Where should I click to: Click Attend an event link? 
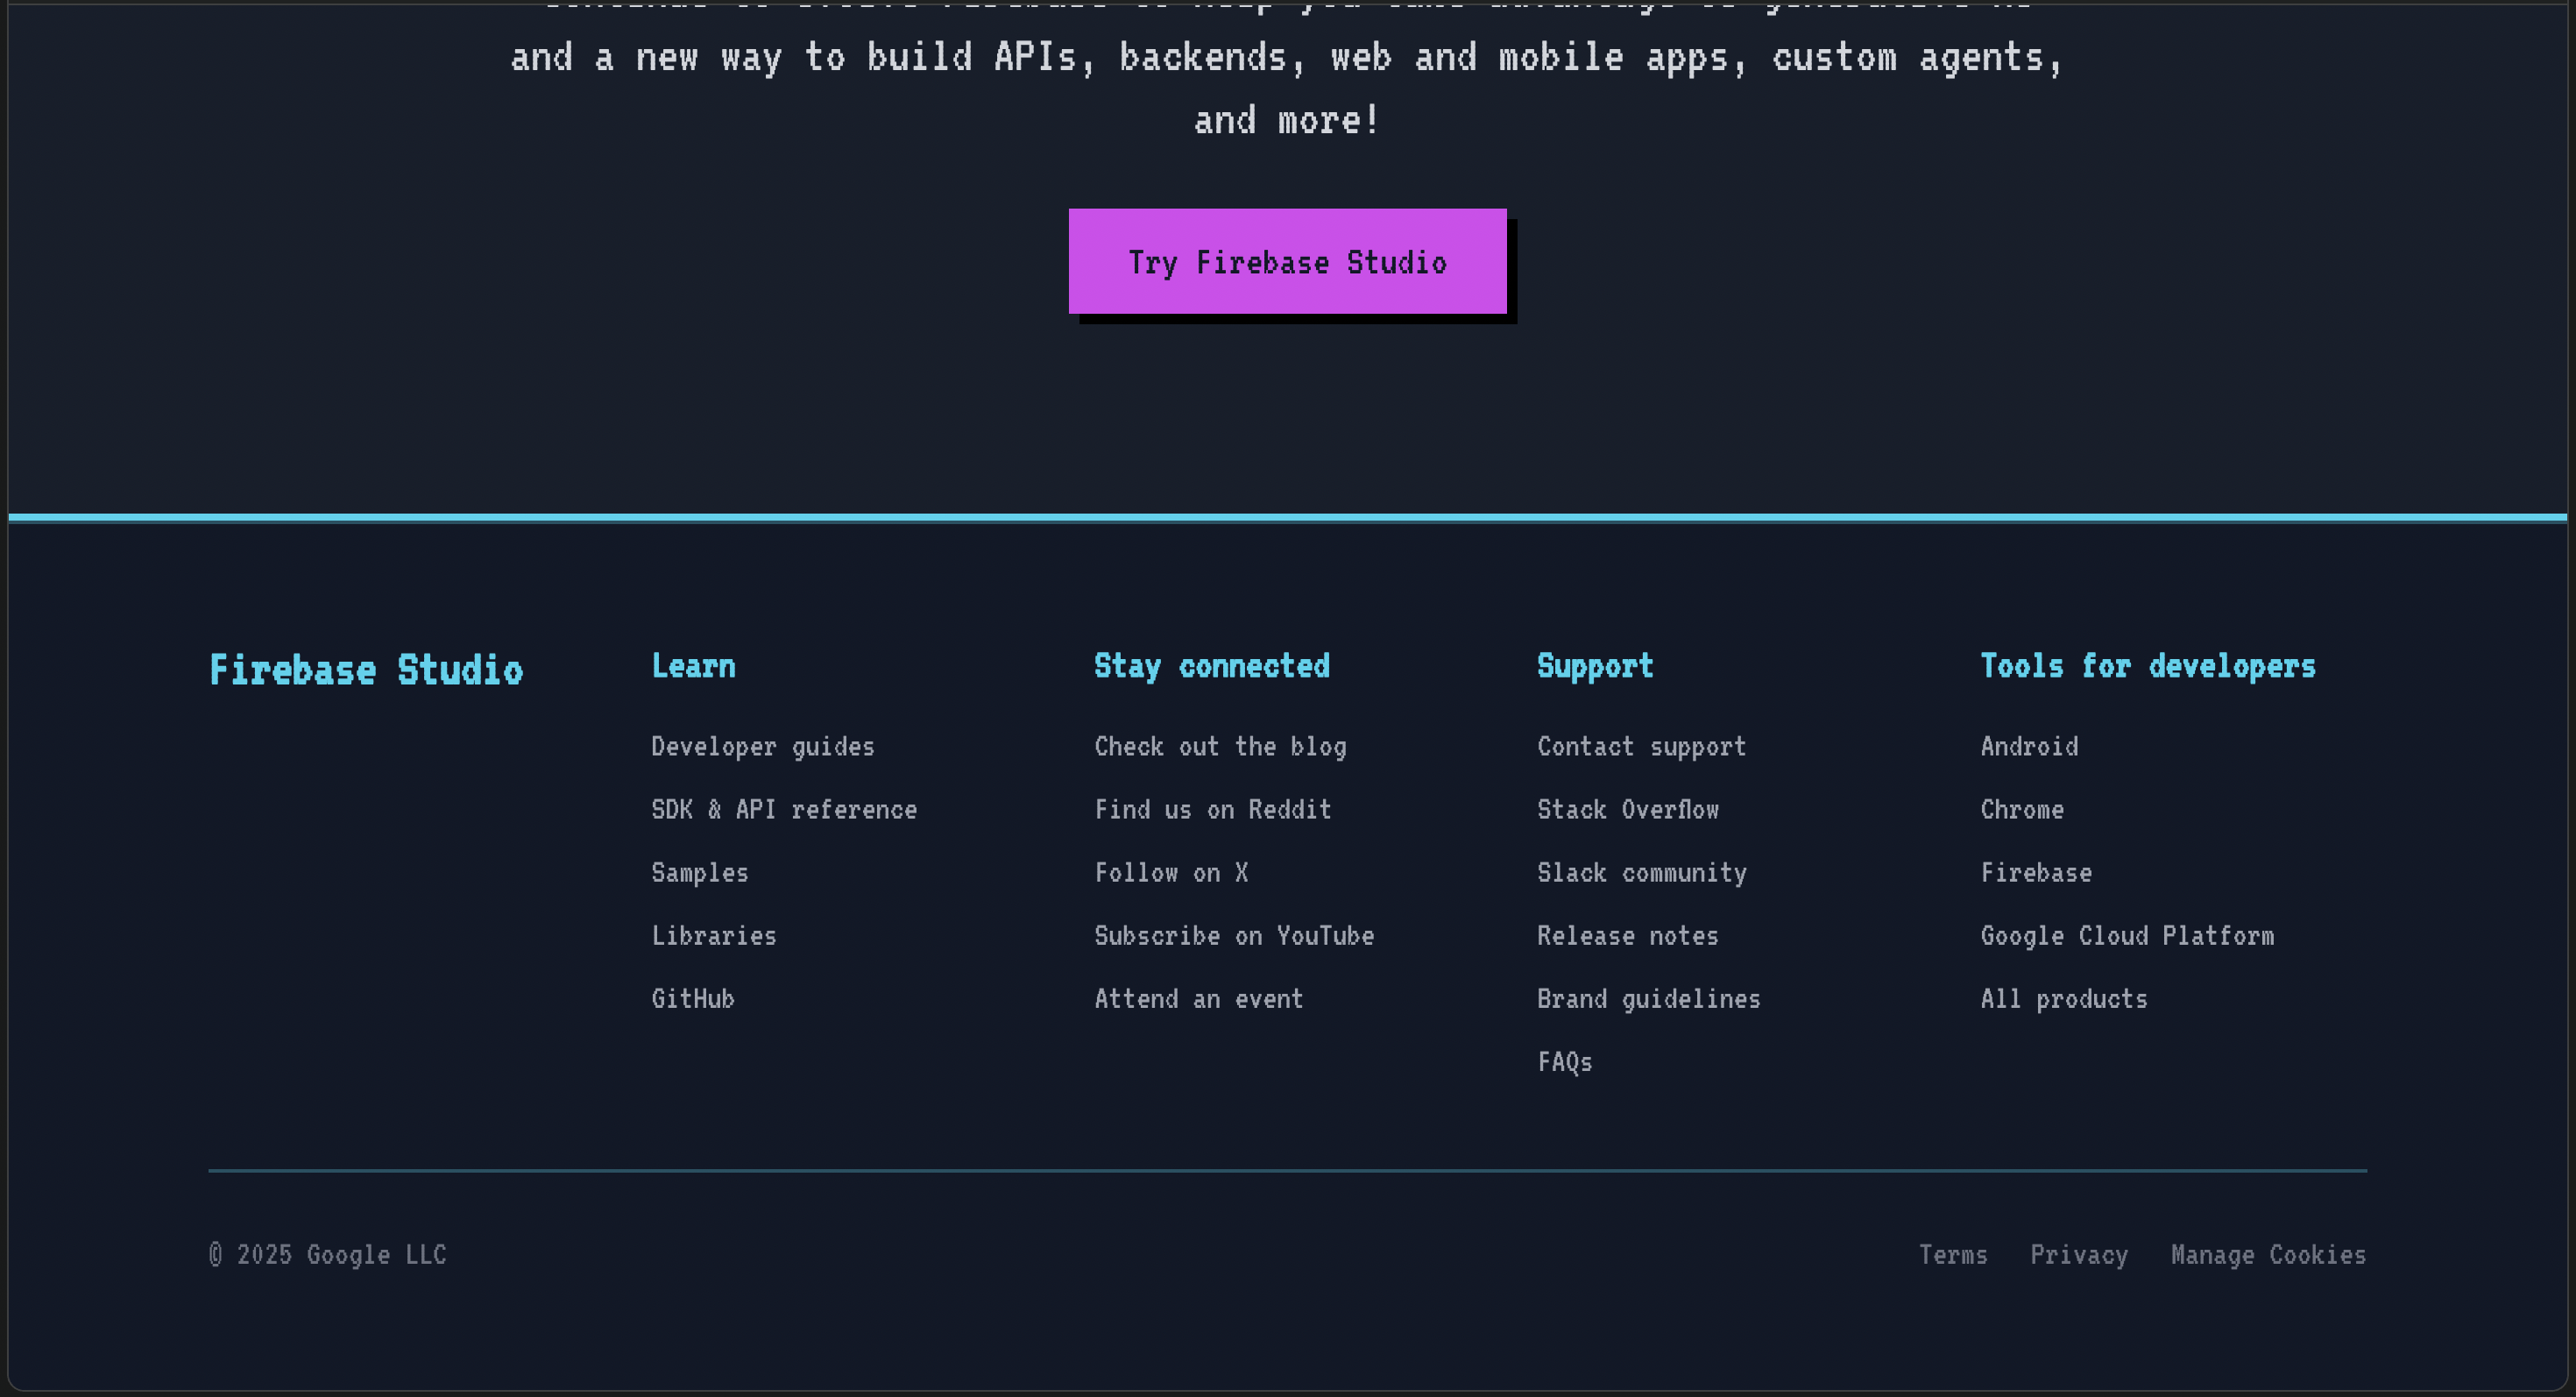[1198, 999]
